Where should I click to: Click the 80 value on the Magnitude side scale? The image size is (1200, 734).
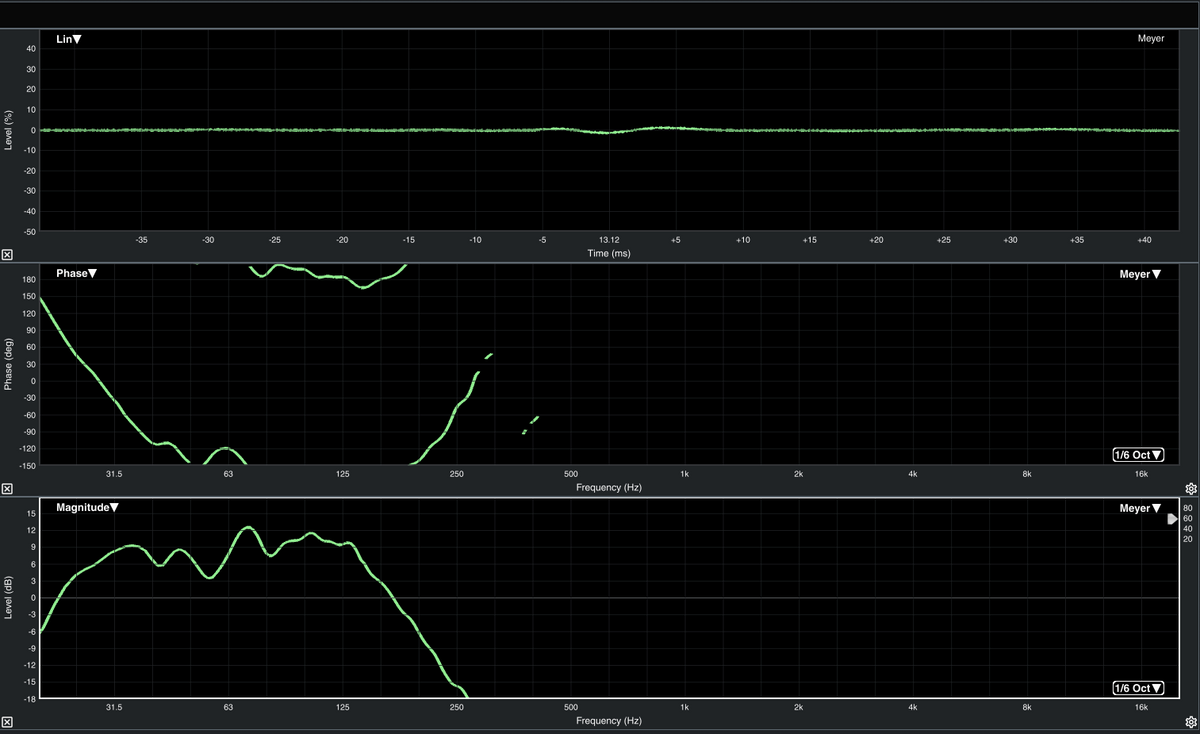[1188, 509]
